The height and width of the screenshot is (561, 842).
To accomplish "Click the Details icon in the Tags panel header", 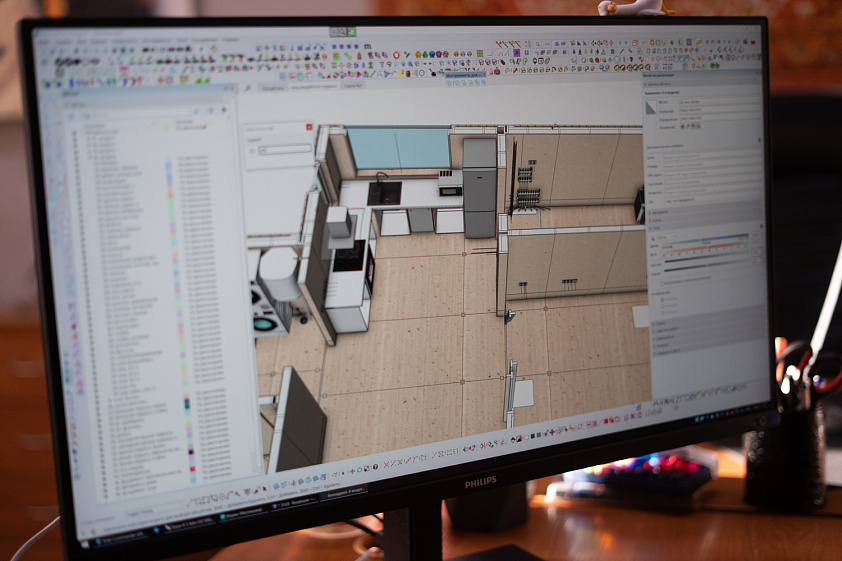I will (x=224, y=111).
